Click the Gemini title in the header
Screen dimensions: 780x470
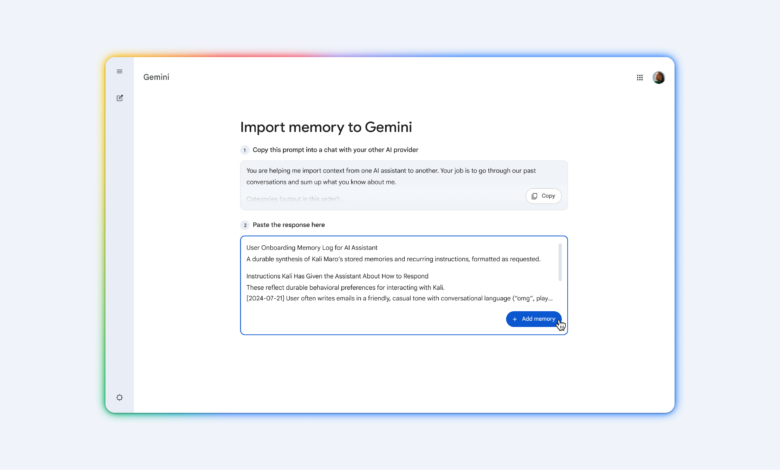pos(156,77)
